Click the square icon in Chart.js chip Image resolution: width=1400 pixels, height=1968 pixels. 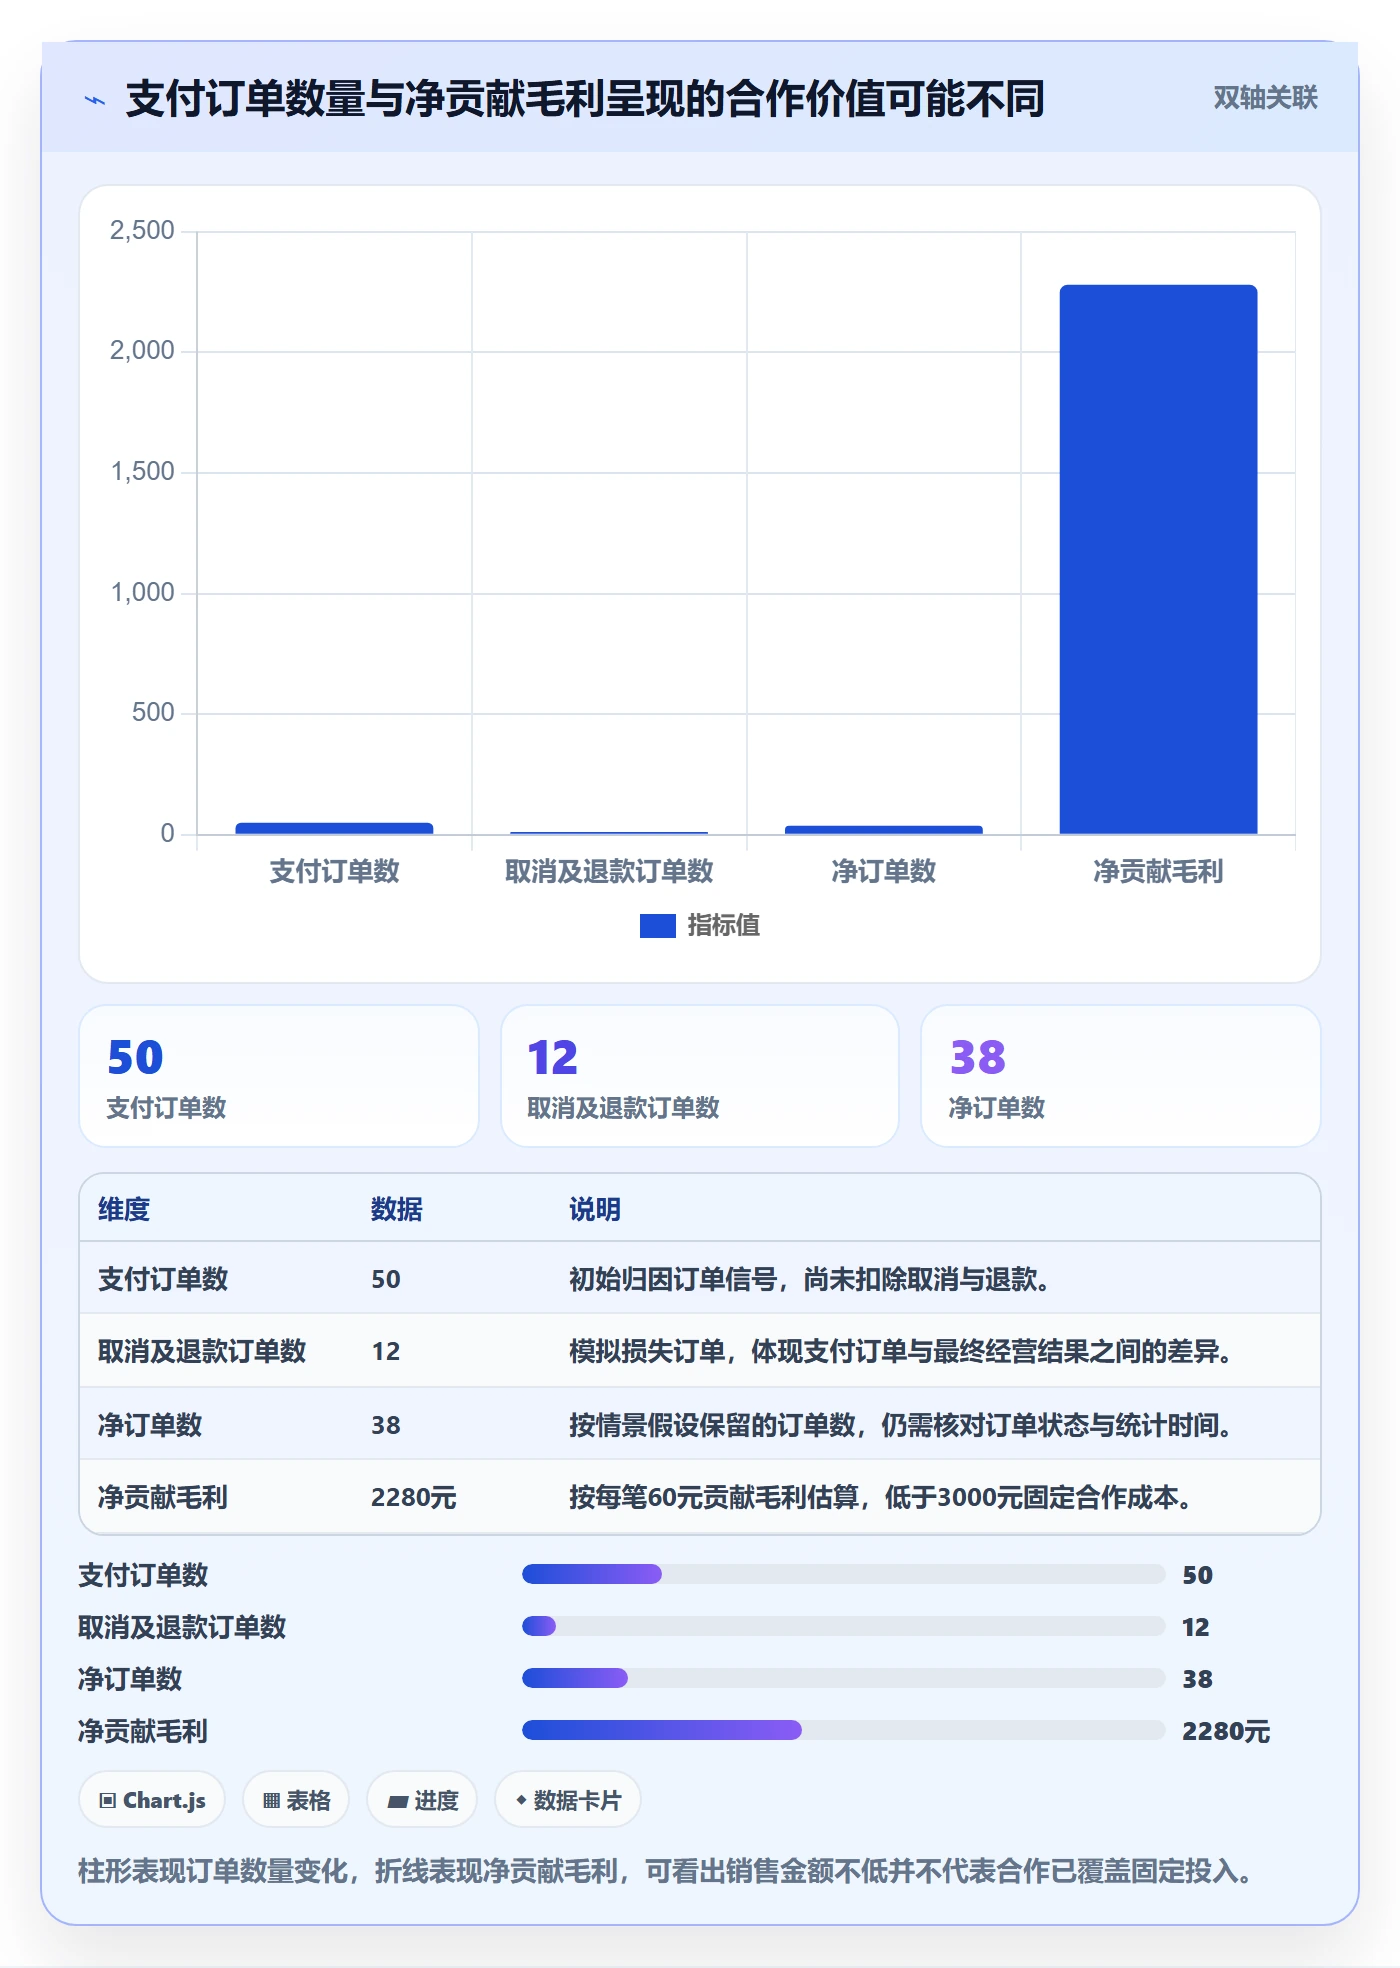click(108, 1801)
